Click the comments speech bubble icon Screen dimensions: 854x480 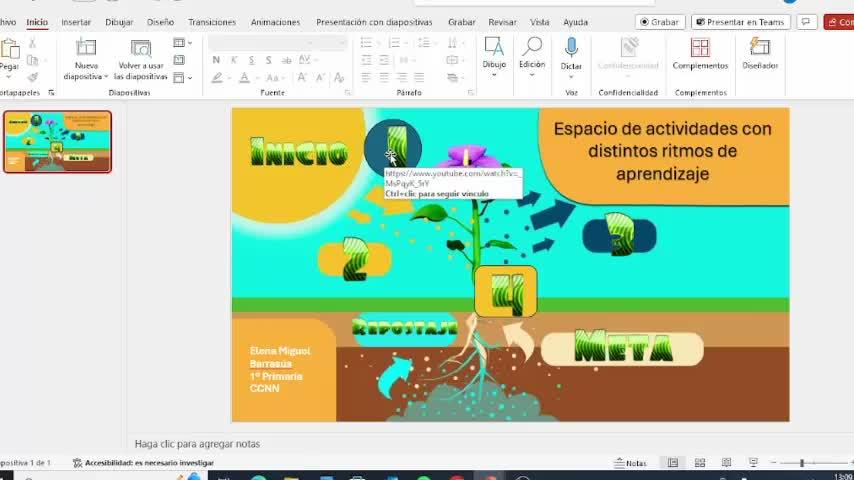[x=807, y=22]
